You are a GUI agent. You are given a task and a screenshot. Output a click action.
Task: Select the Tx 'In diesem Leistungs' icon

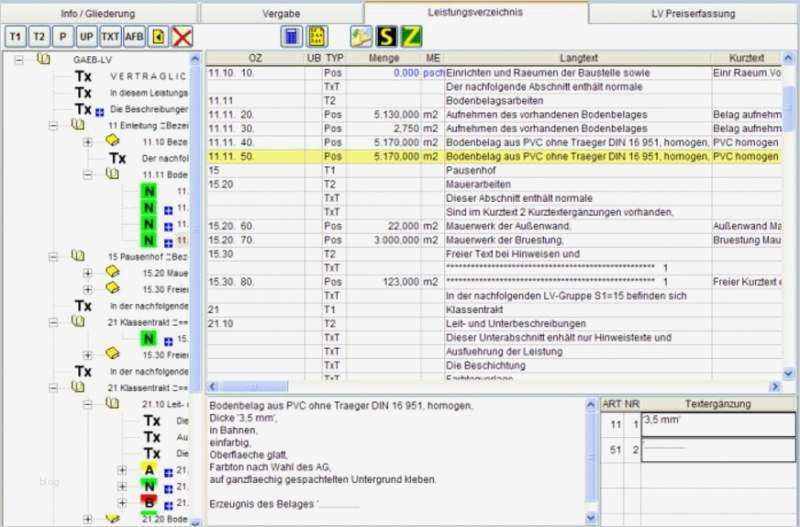[x=83, y=93]
